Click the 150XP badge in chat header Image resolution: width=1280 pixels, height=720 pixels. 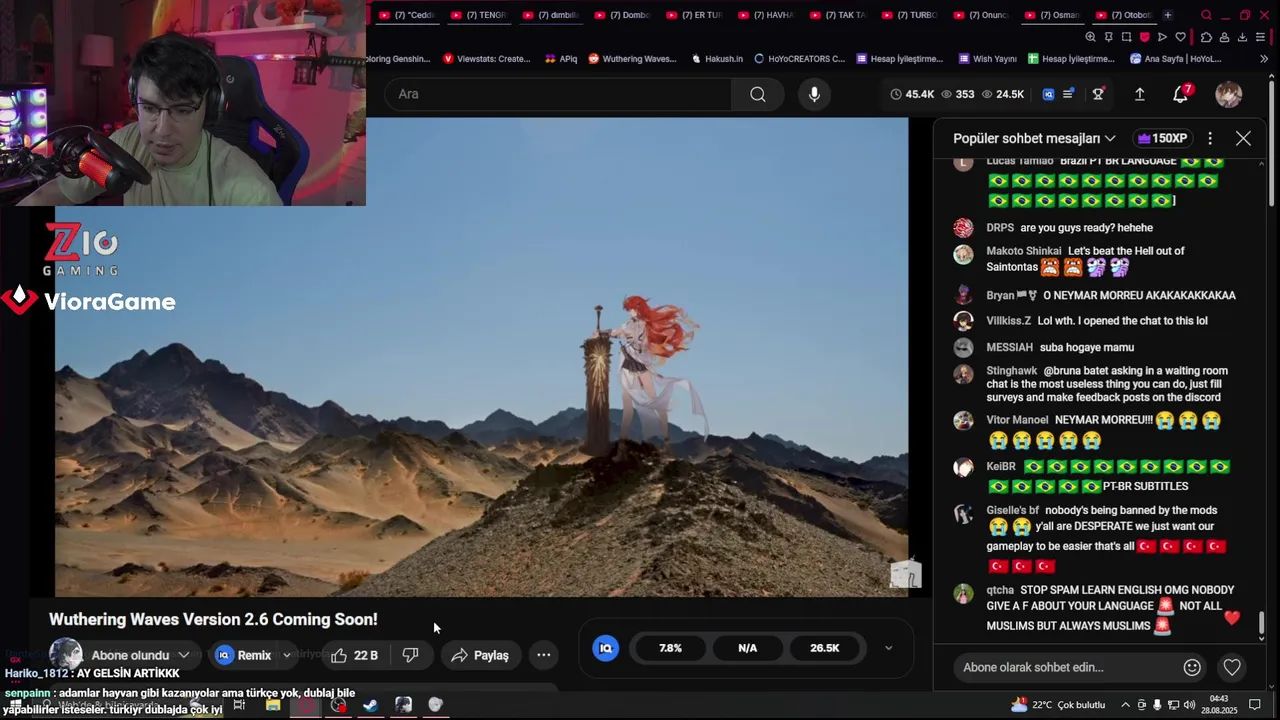point(1162,139)
